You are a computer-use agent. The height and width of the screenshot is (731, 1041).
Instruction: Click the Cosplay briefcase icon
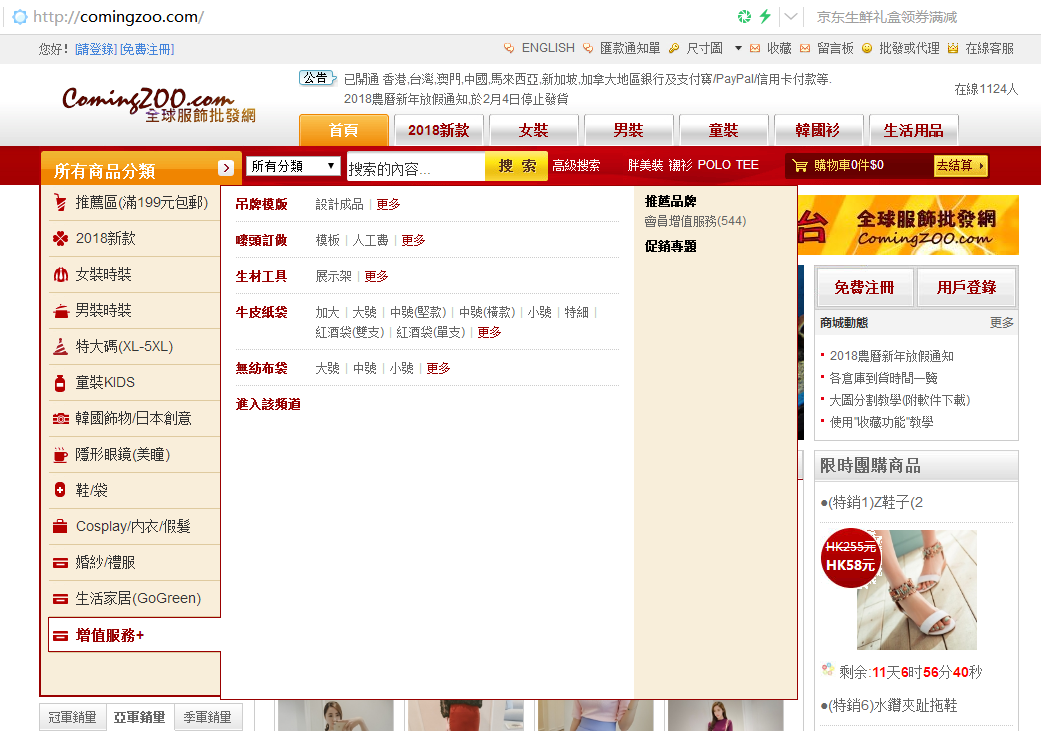61,527
